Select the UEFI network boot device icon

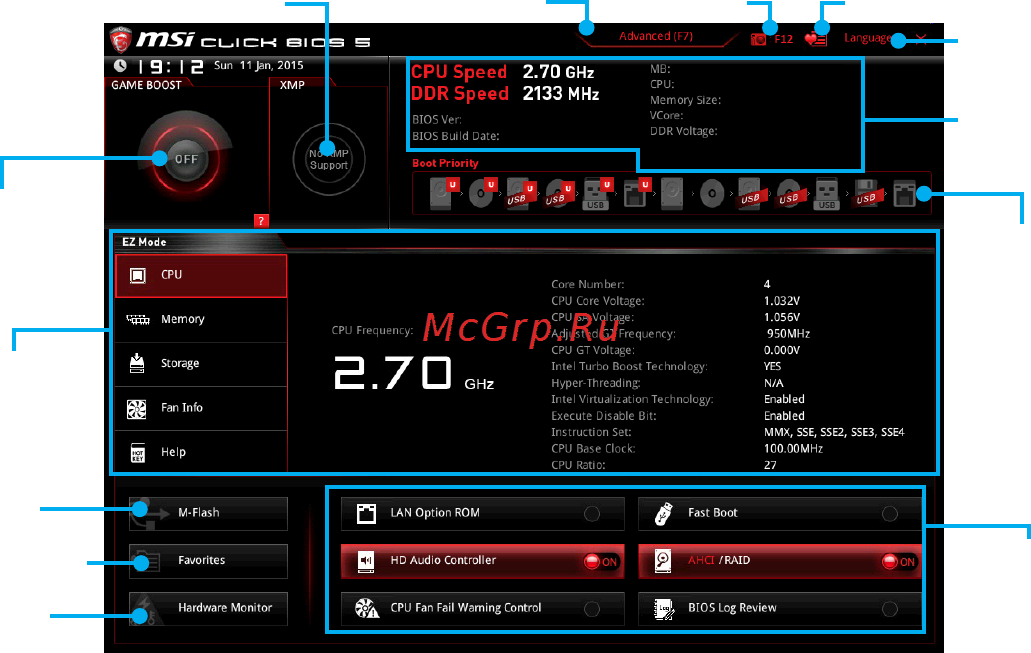[x=636, y=194]
